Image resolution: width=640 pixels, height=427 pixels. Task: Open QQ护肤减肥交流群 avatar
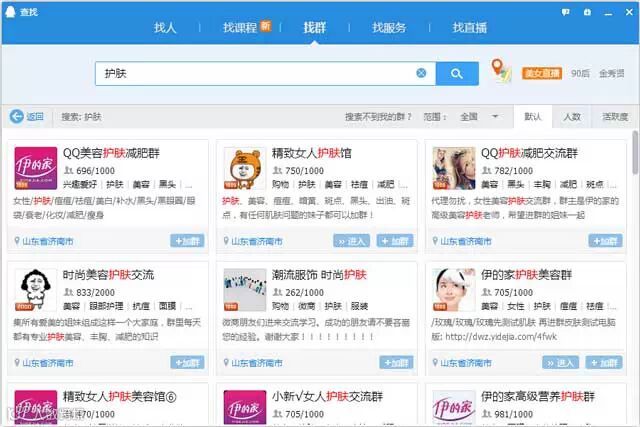coord(454,168)
